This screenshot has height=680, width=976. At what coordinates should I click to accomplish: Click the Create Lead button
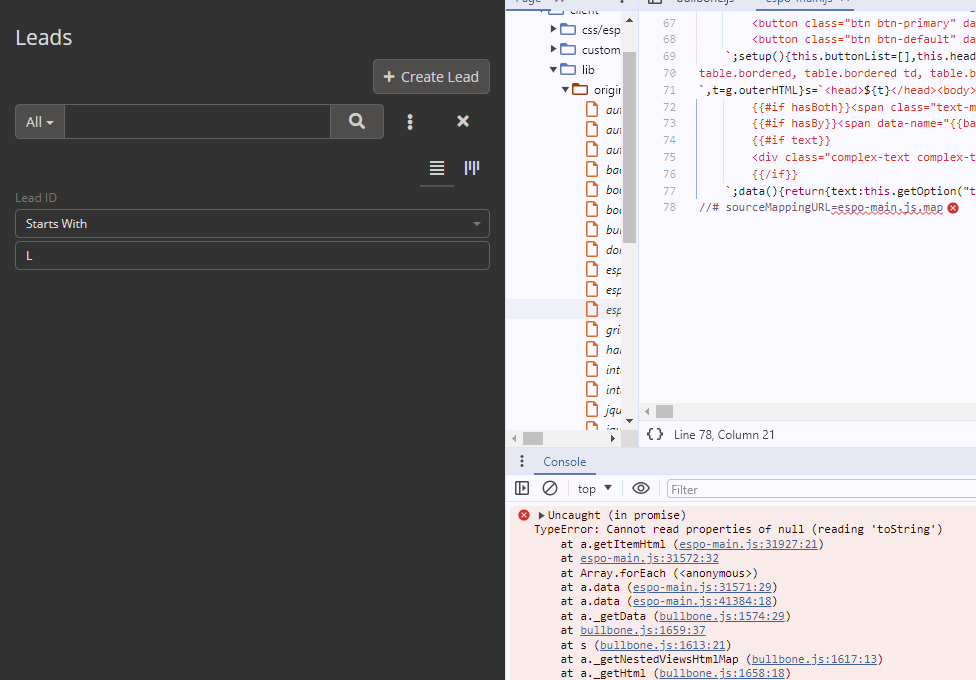(431, 76)
